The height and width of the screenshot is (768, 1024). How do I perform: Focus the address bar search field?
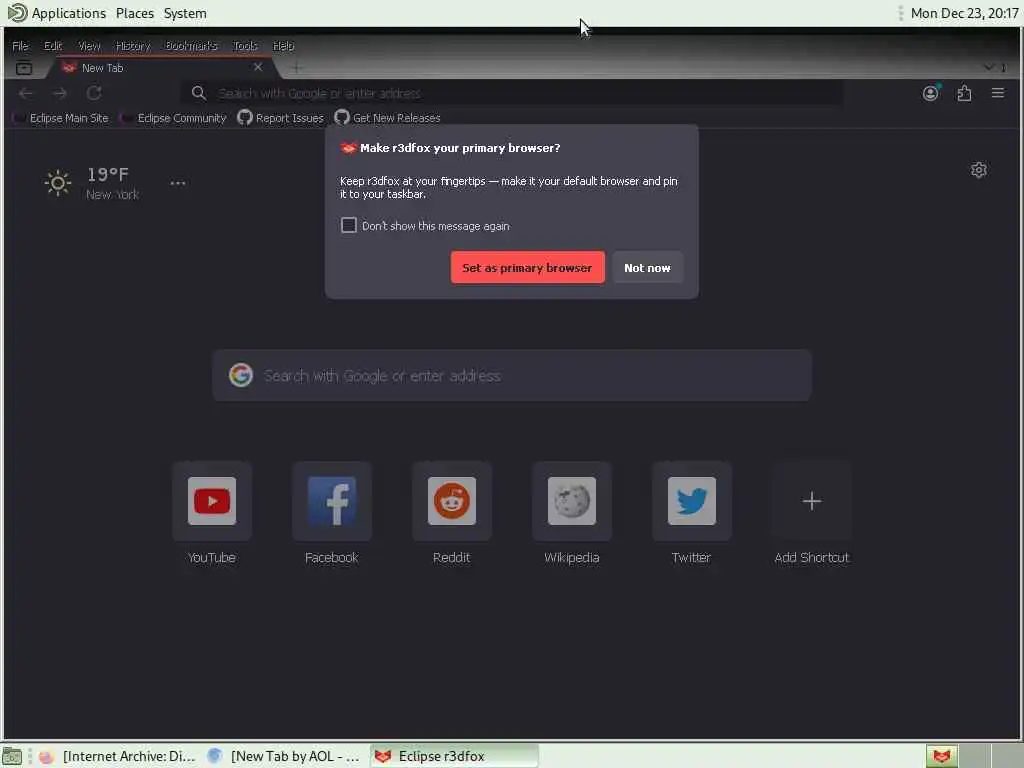pos(511,93)
